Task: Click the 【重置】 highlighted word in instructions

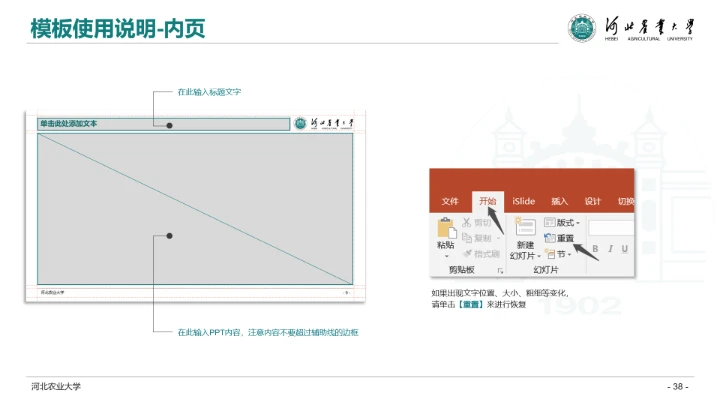Action: point(471,304)
